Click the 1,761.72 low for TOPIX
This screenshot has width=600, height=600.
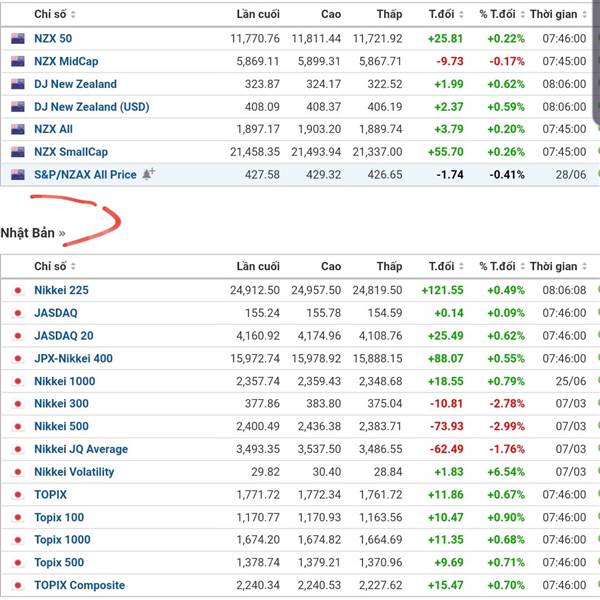[x=381, y=494]
